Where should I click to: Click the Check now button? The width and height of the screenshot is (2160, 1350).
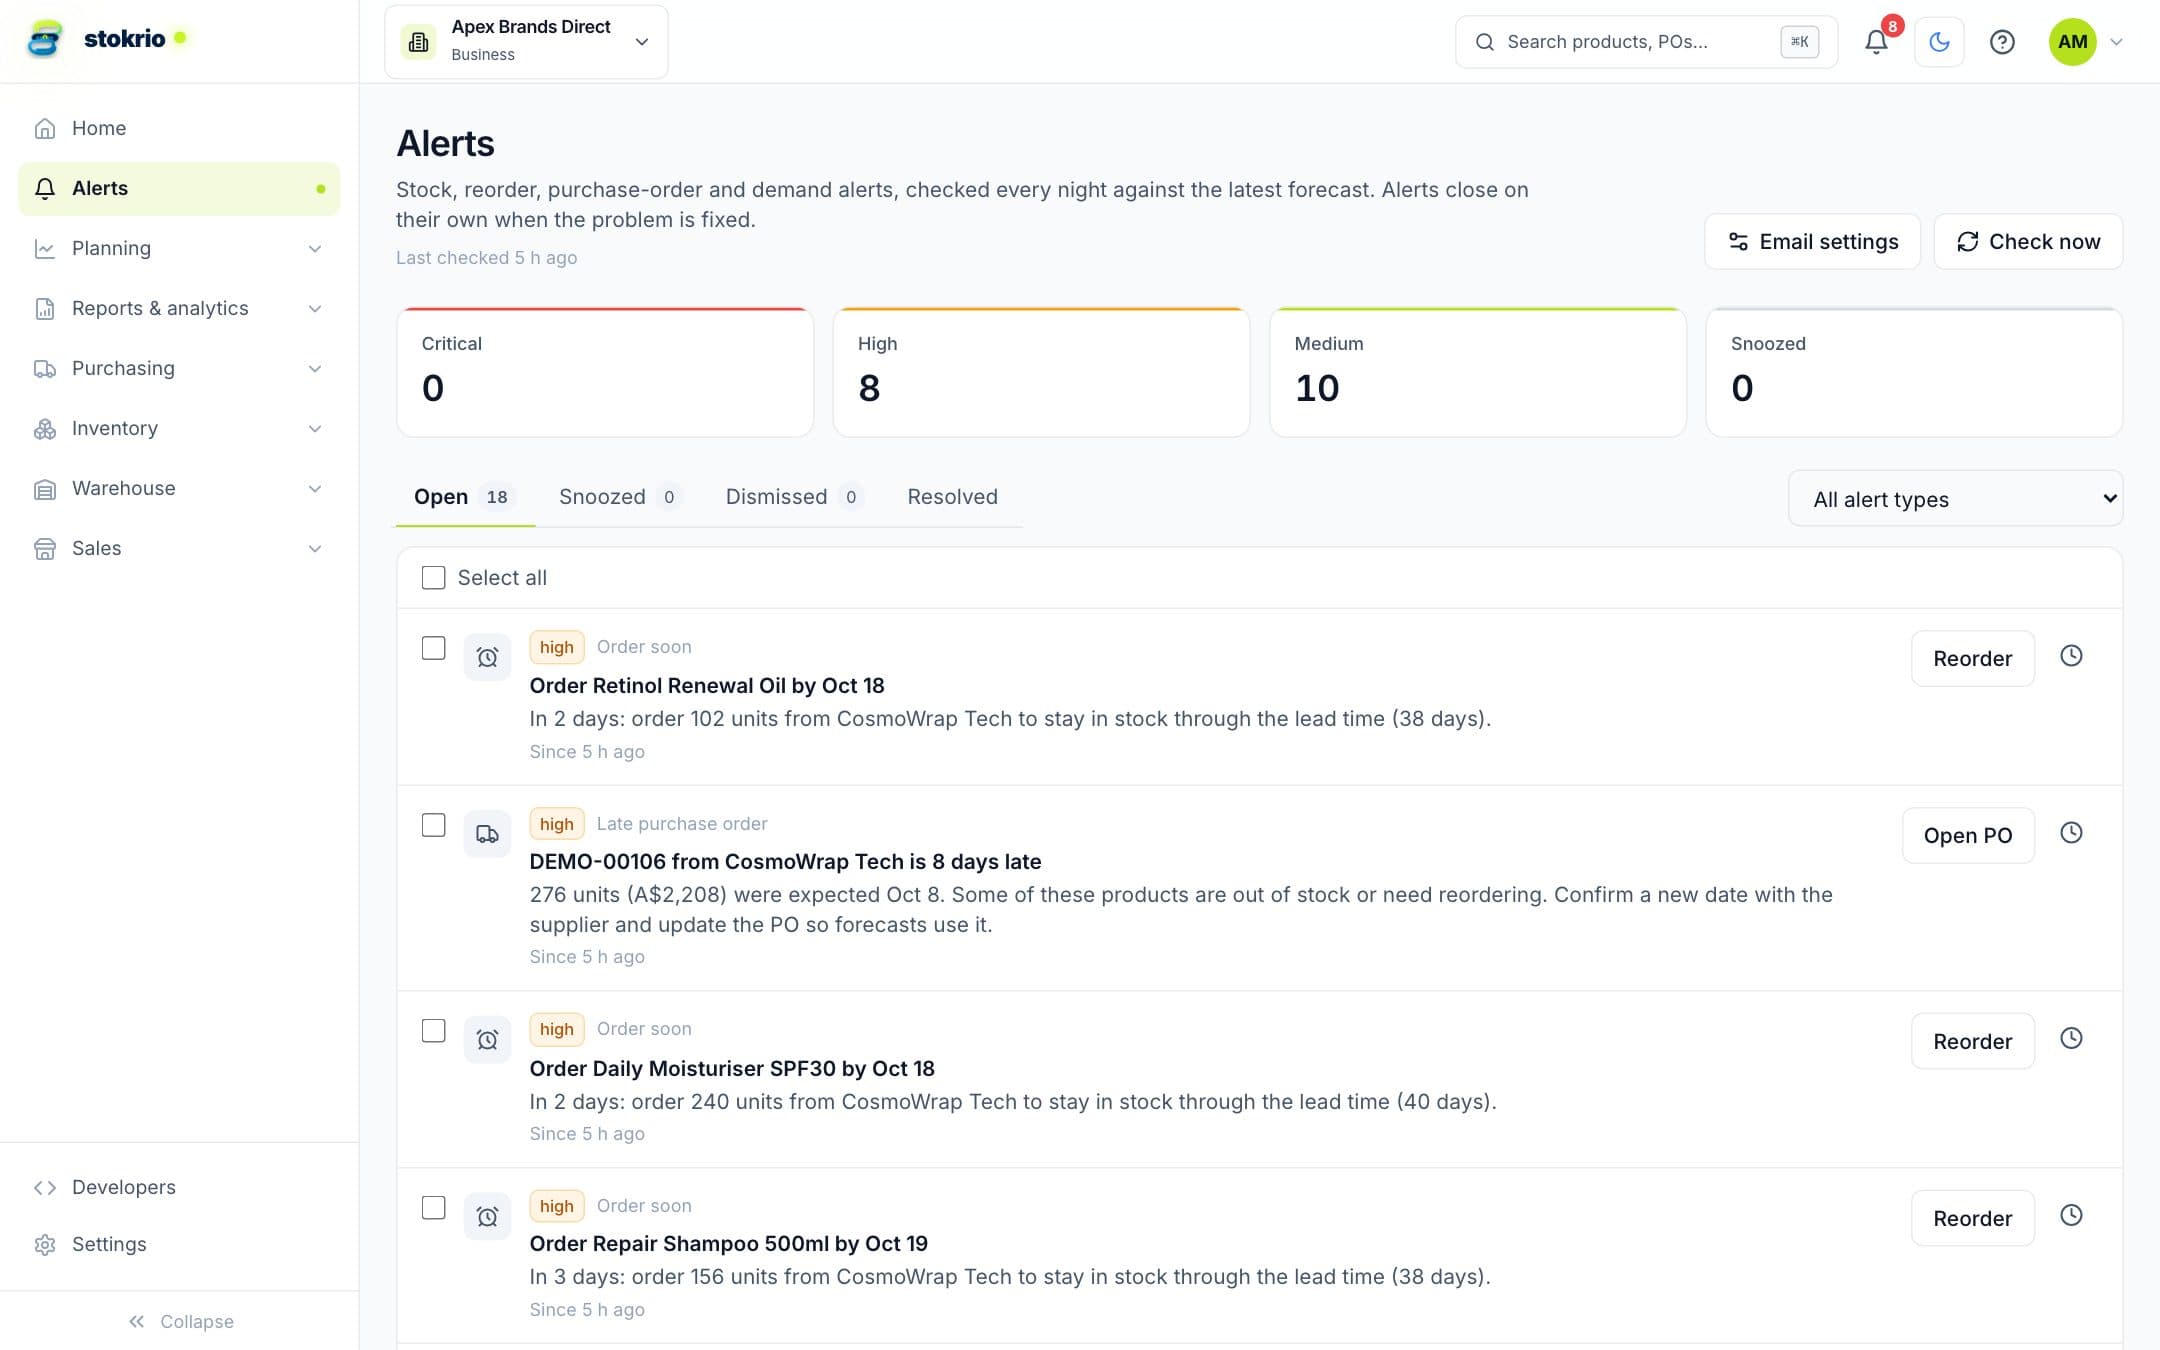pos(2028,241)
